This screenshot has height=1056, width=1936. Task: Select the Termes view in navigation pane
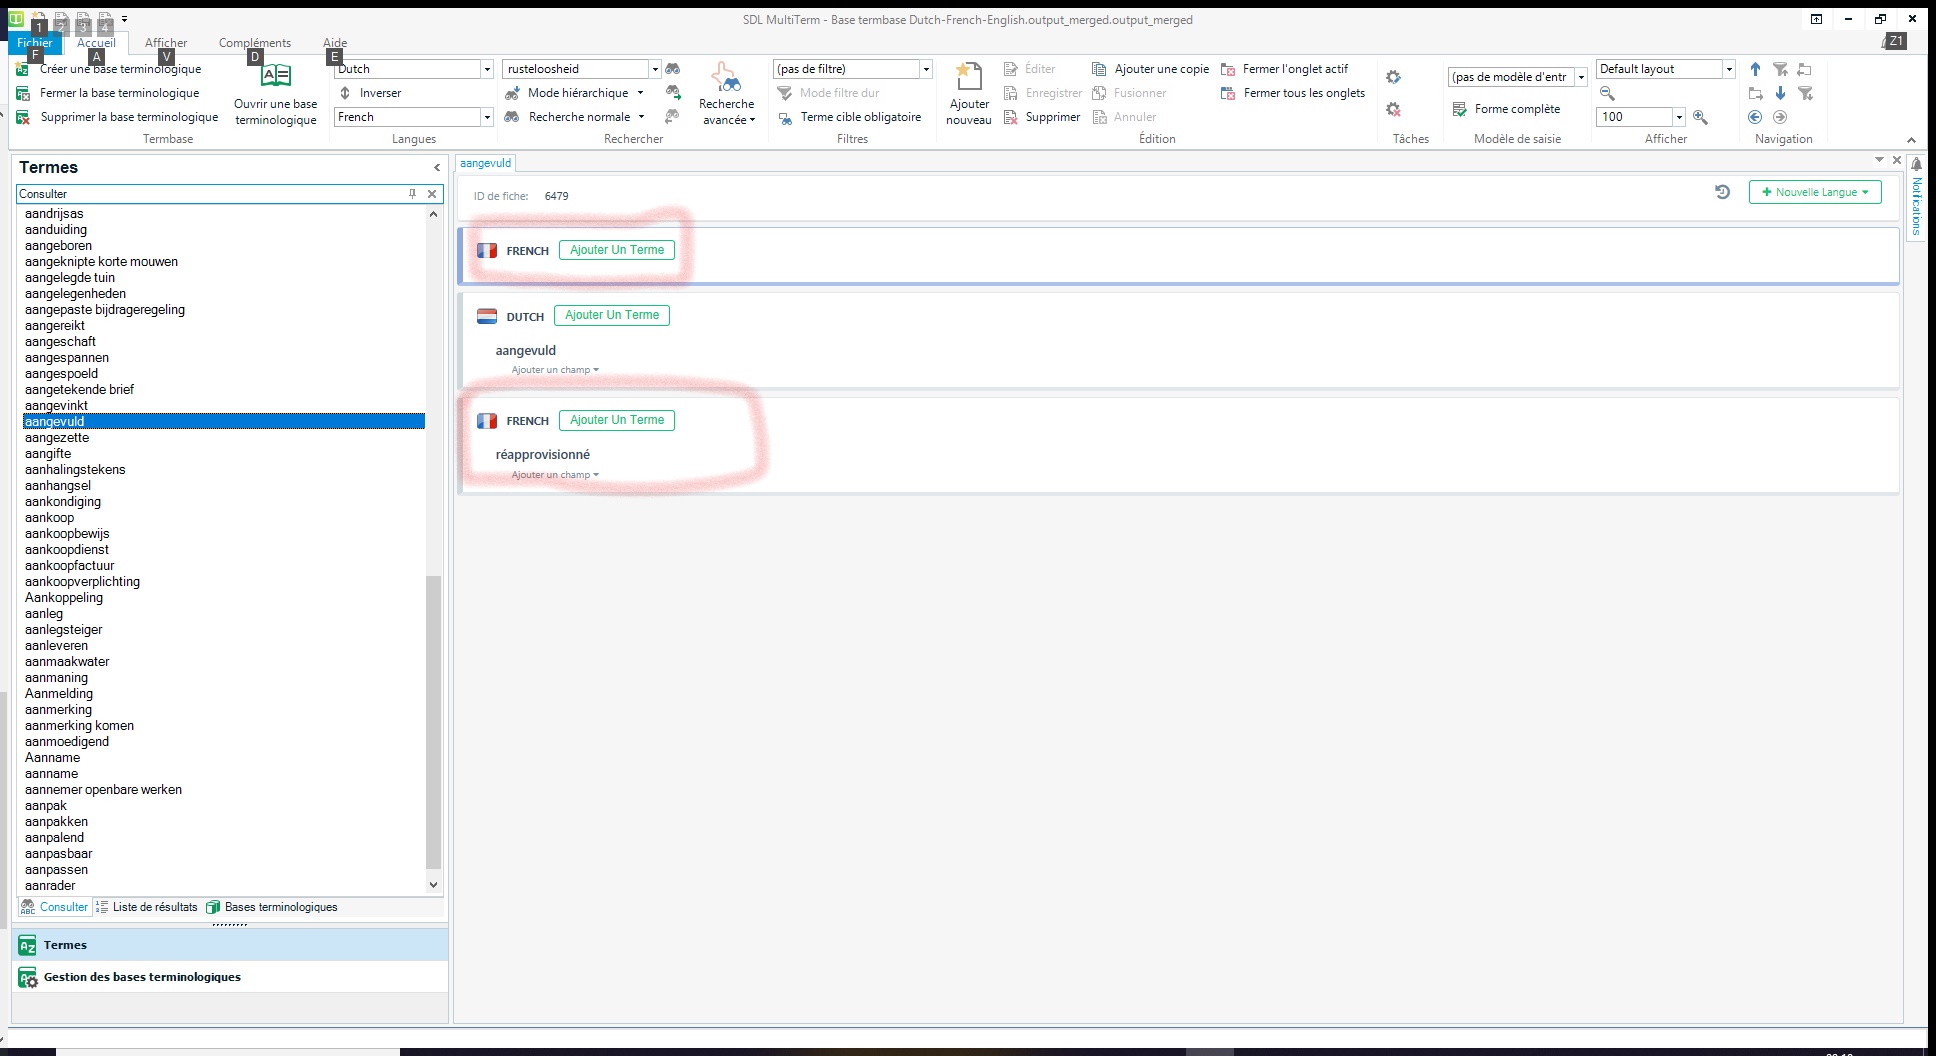coord(230,945)
